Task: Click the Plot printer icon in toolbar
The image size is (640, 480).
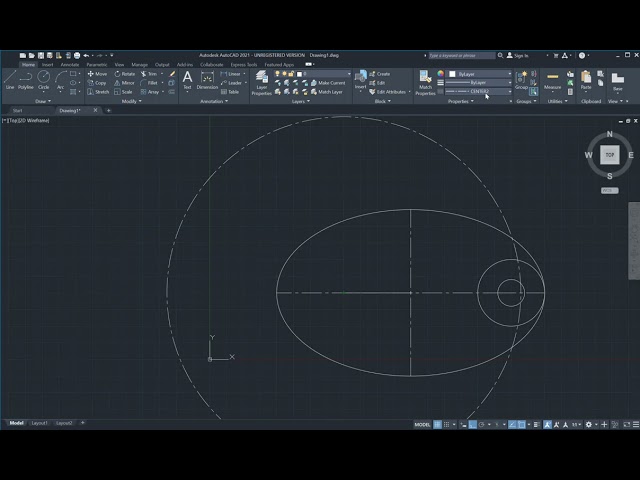Action: [x=77, y=56]
